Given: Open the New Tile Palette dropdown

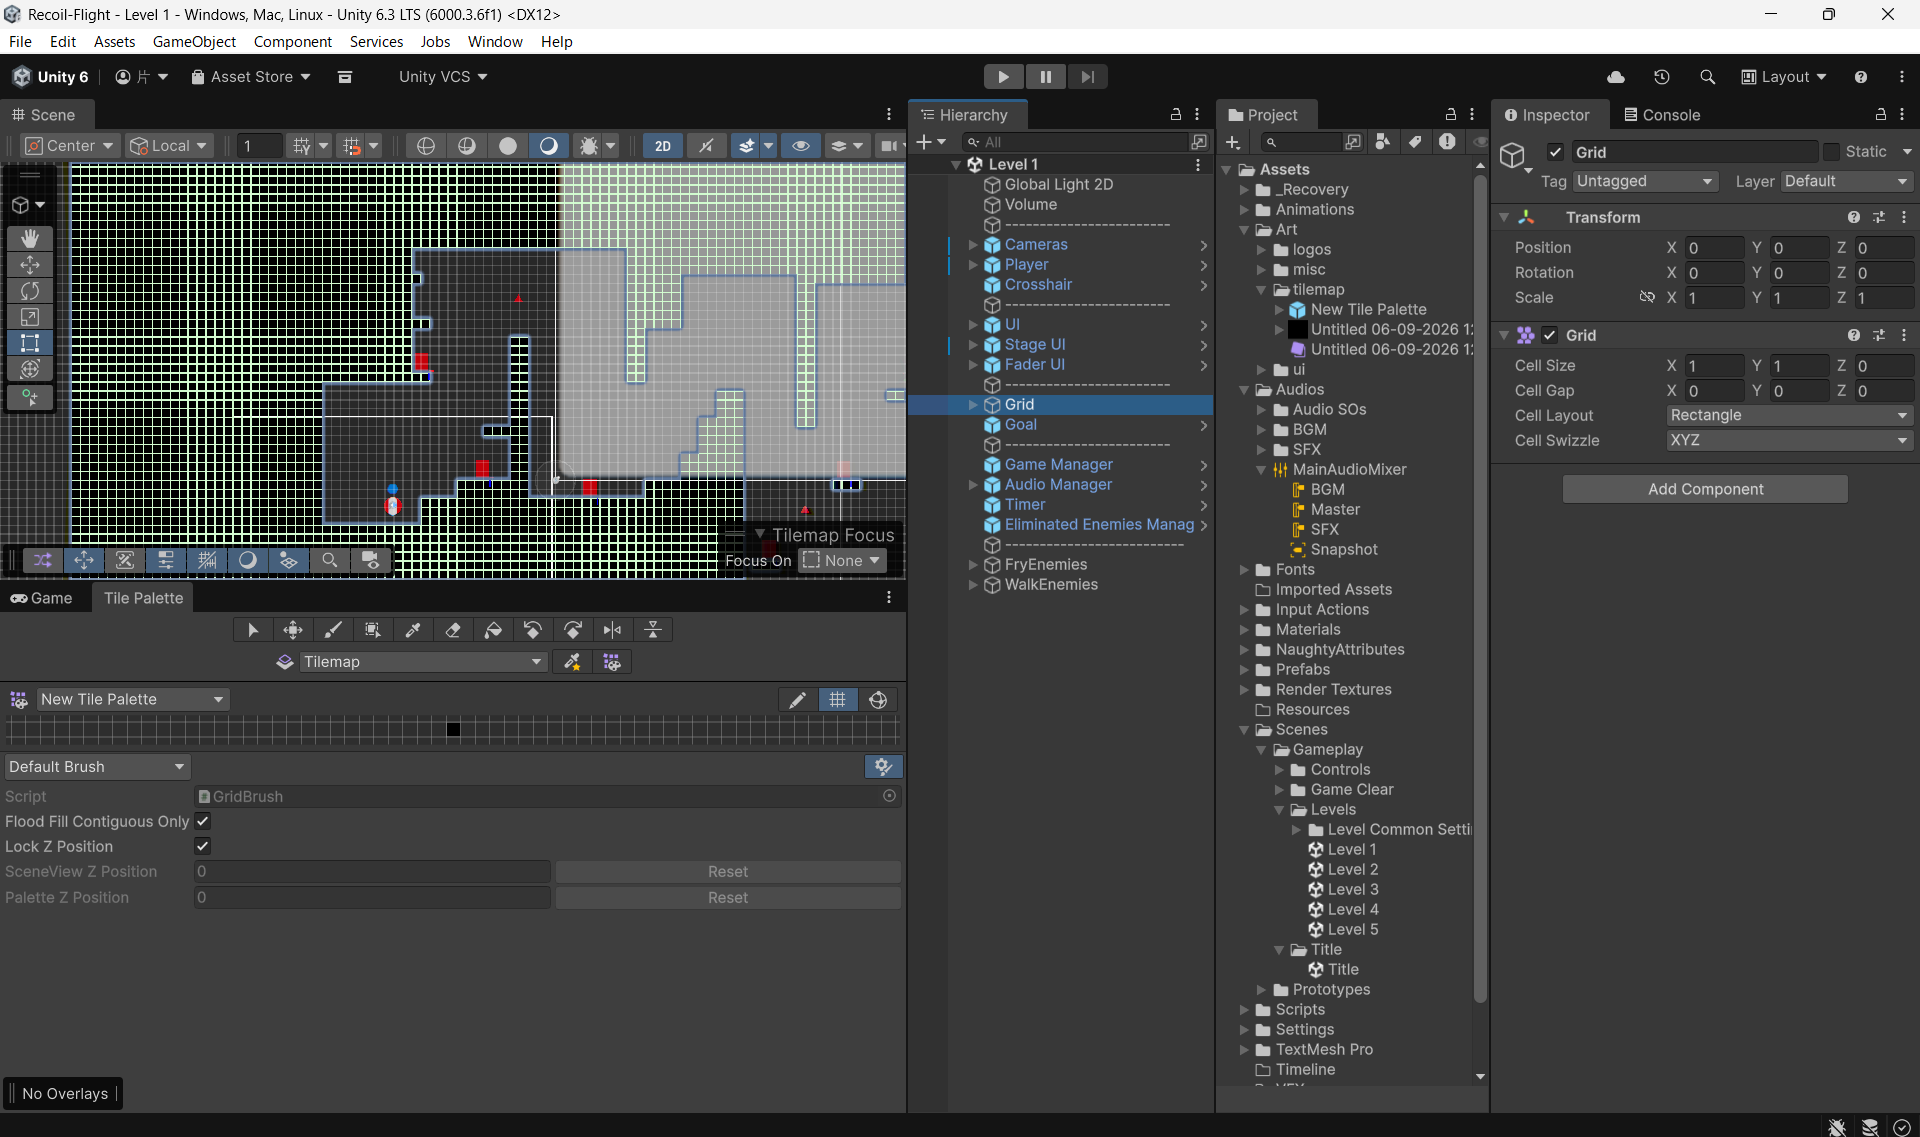Looking at the screenshot, I should [x=133, y=700].
